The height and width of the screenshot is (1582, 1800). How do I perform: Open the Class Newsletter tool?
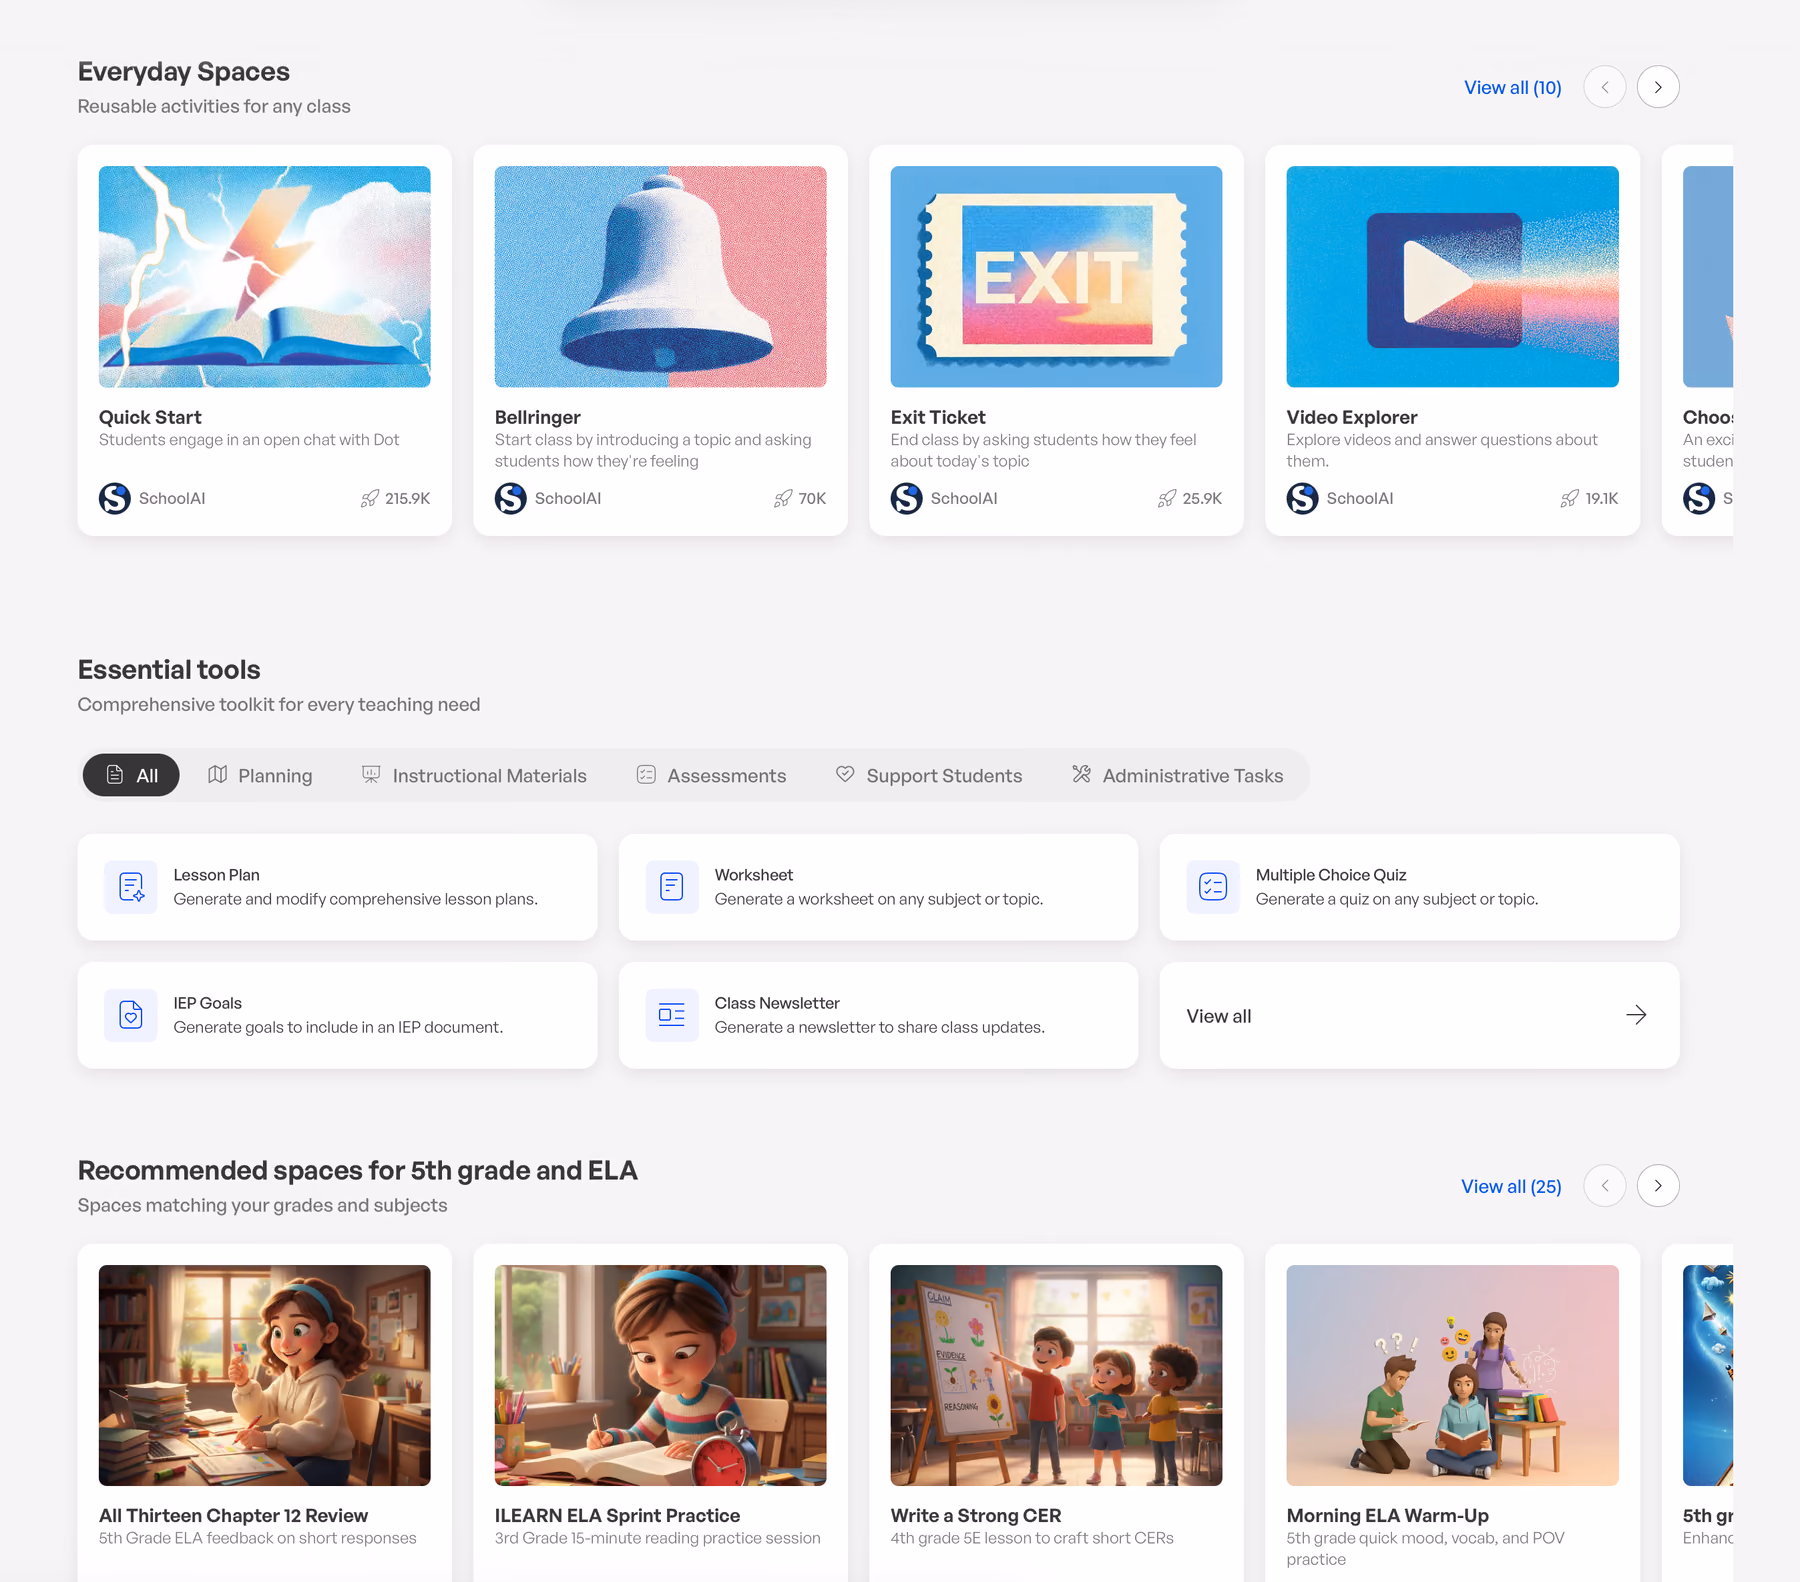pos(878,1015)
